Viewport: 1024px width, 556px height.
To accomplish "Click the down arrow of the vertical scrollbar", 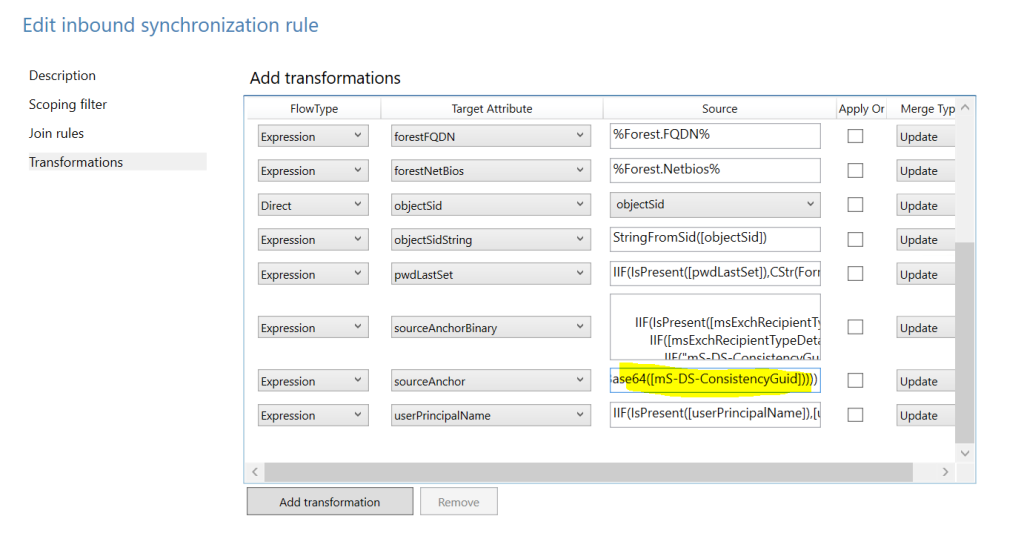I will [x=965, y=453].
